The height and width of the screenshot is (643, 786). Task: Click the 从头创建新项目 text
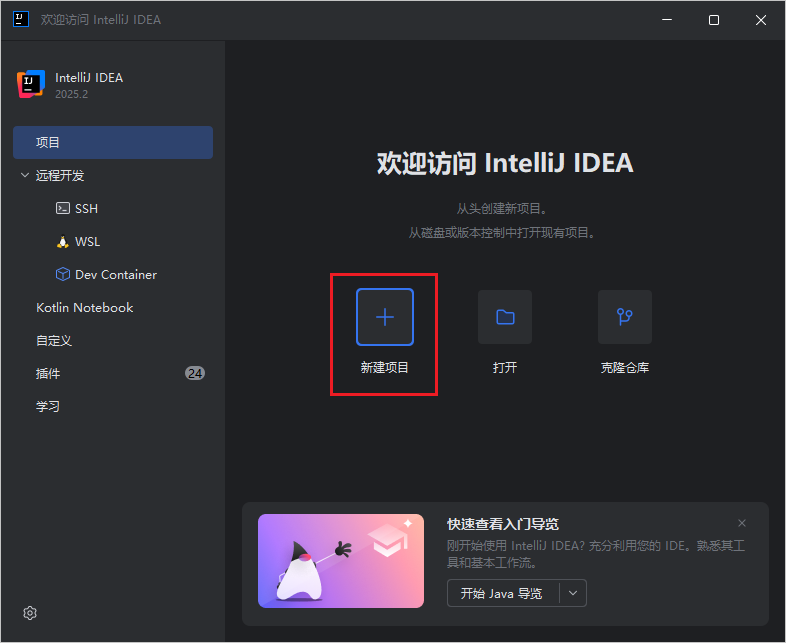[501, 208]
